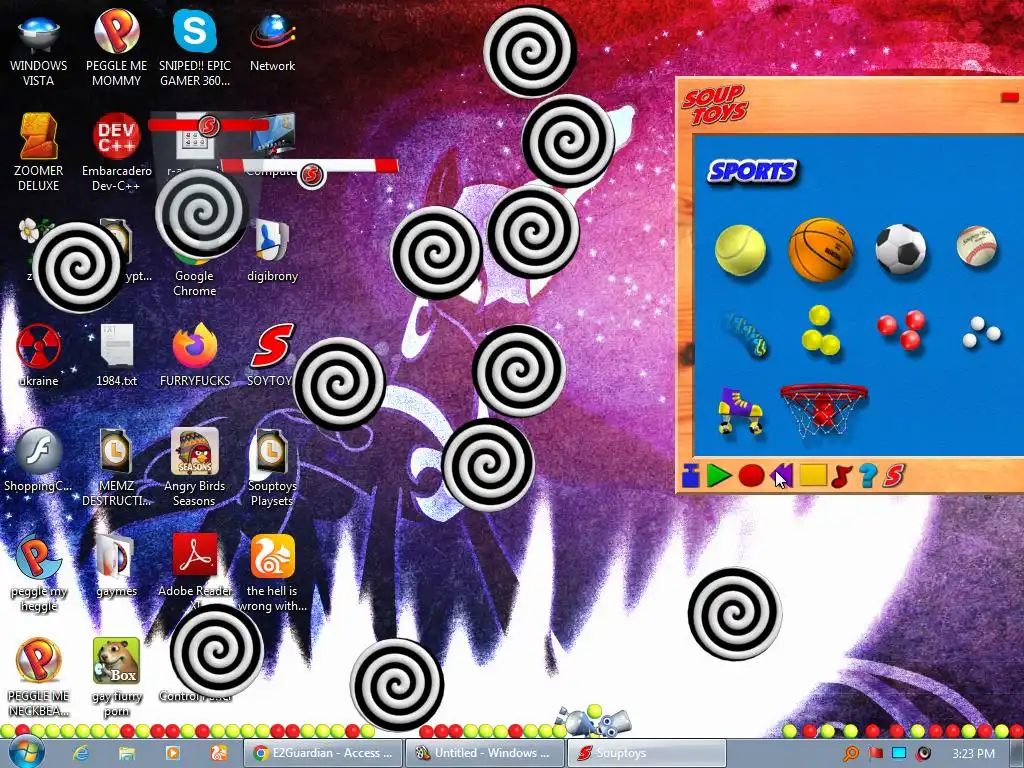Image resolution: width=1024 pixels, height=768 pixels.
Task: Open the gaymes folder
Action: tap(116, 566)
